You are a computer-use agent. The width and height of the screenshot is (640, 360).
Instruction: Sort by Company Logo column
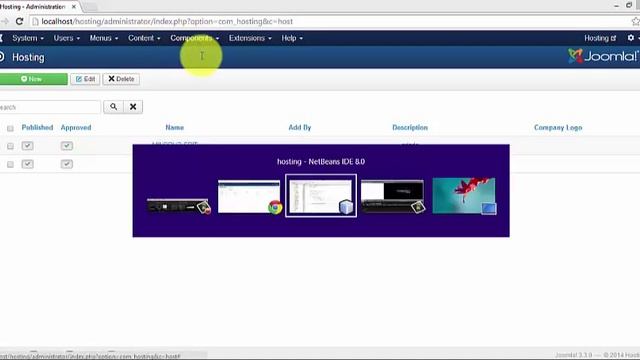point(558,127)
